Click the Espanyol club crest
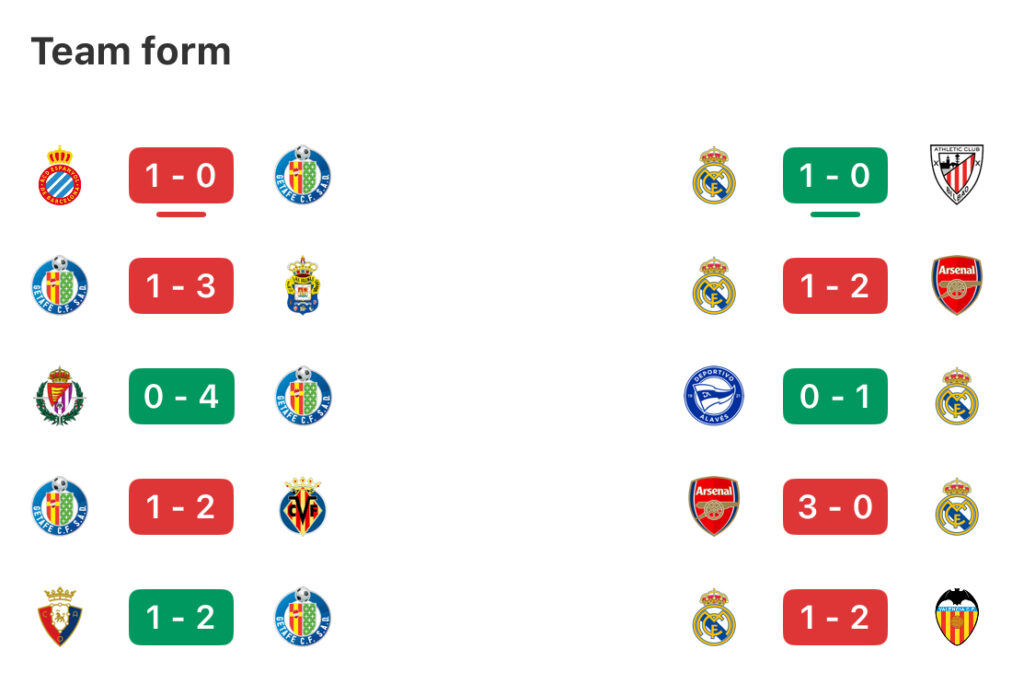The height and width of the screenshot is (684, 1024). tap(59, 175)
